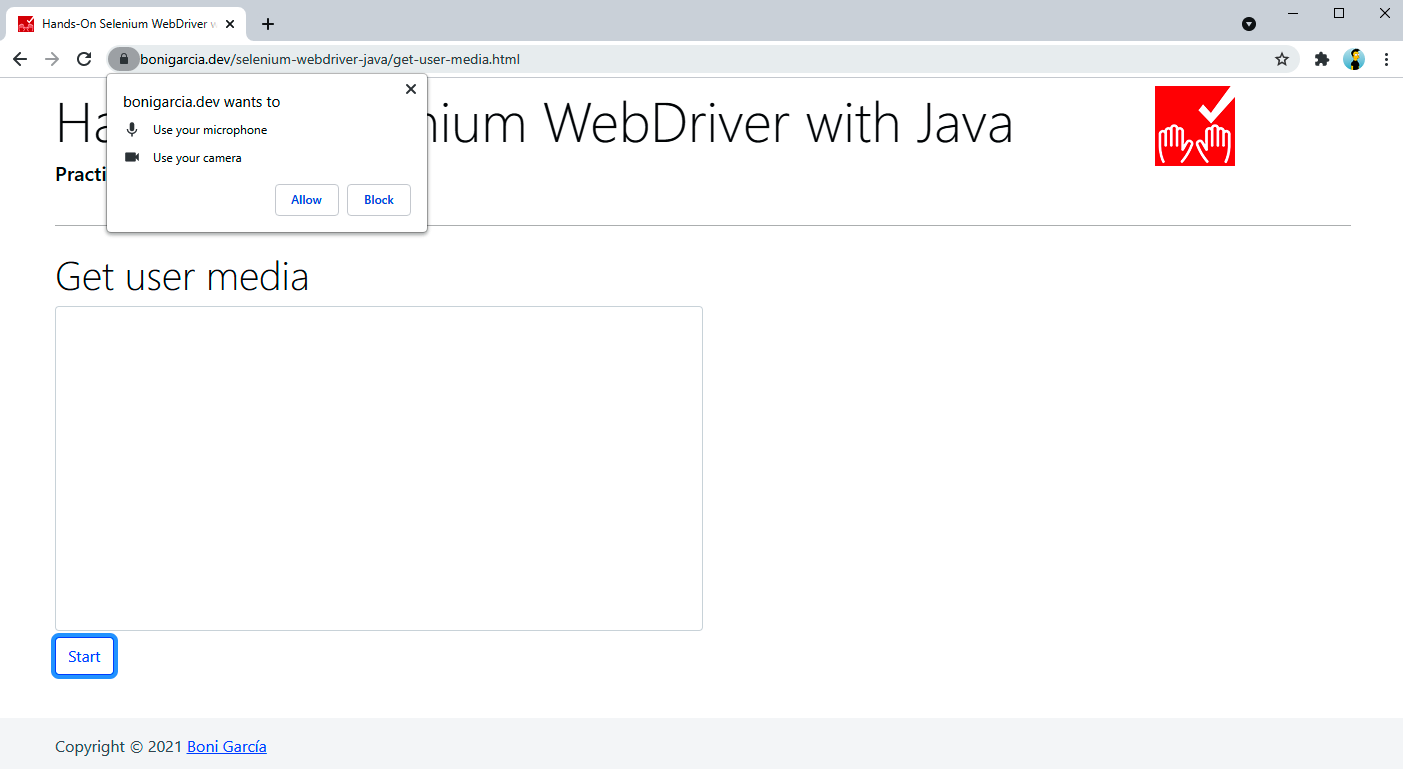Select the Hands-On Selenium WebDriver tab
Image resolution: width=1403 pixels, height=769 pixels.
pos(120,24)
